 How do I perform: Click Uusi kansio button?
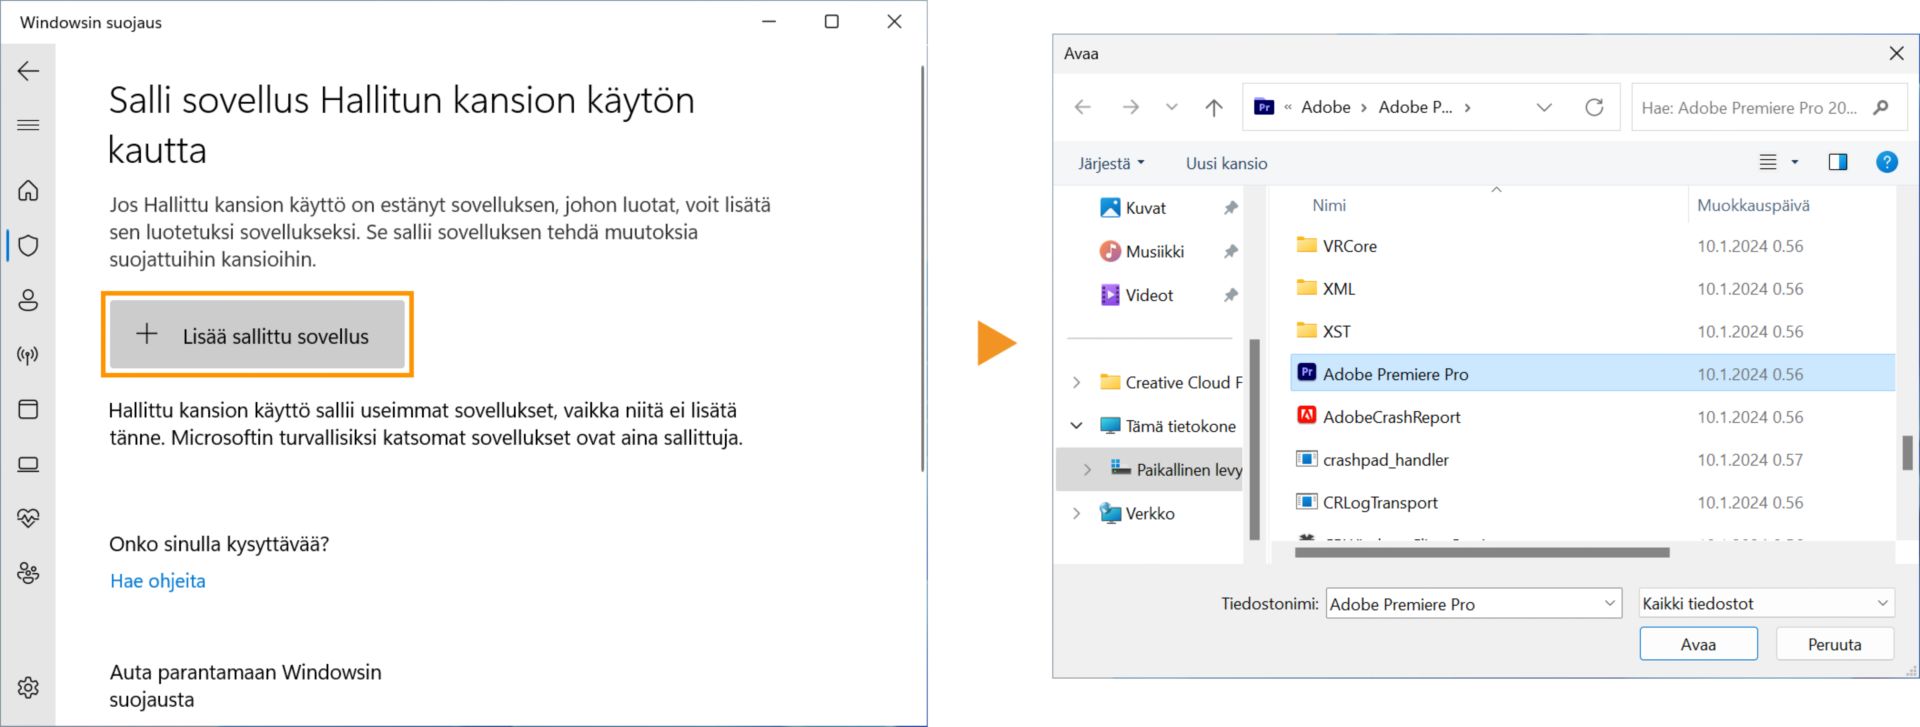click(x=1226, y=163)
